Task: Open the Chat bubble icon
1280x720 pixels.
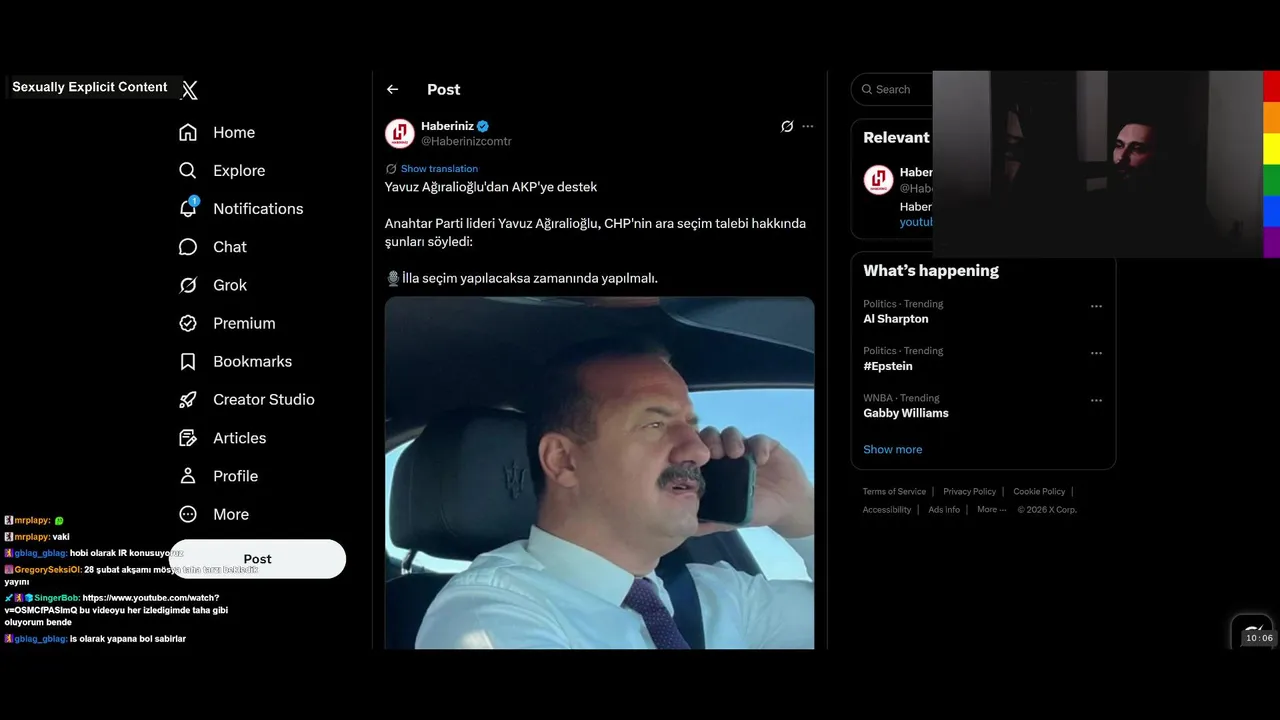Action: tap(188, 247)
